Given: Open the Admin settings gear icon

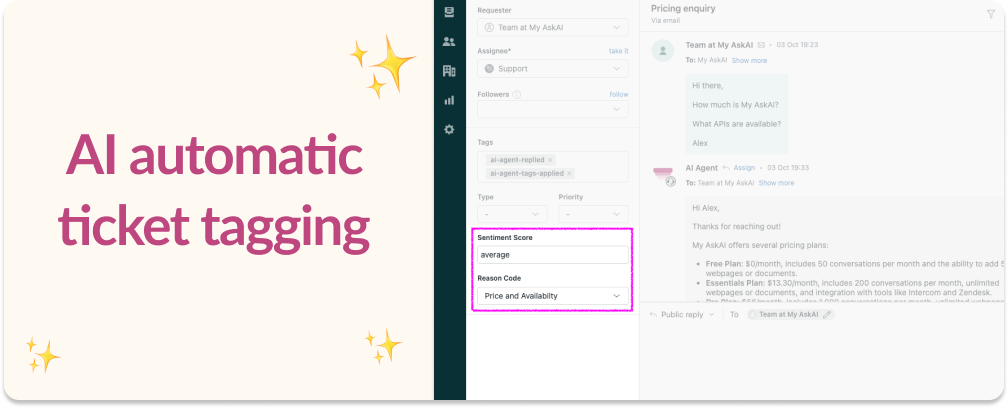Looking at the screenshot, I should pyautogui.click(x=449, y=130).
